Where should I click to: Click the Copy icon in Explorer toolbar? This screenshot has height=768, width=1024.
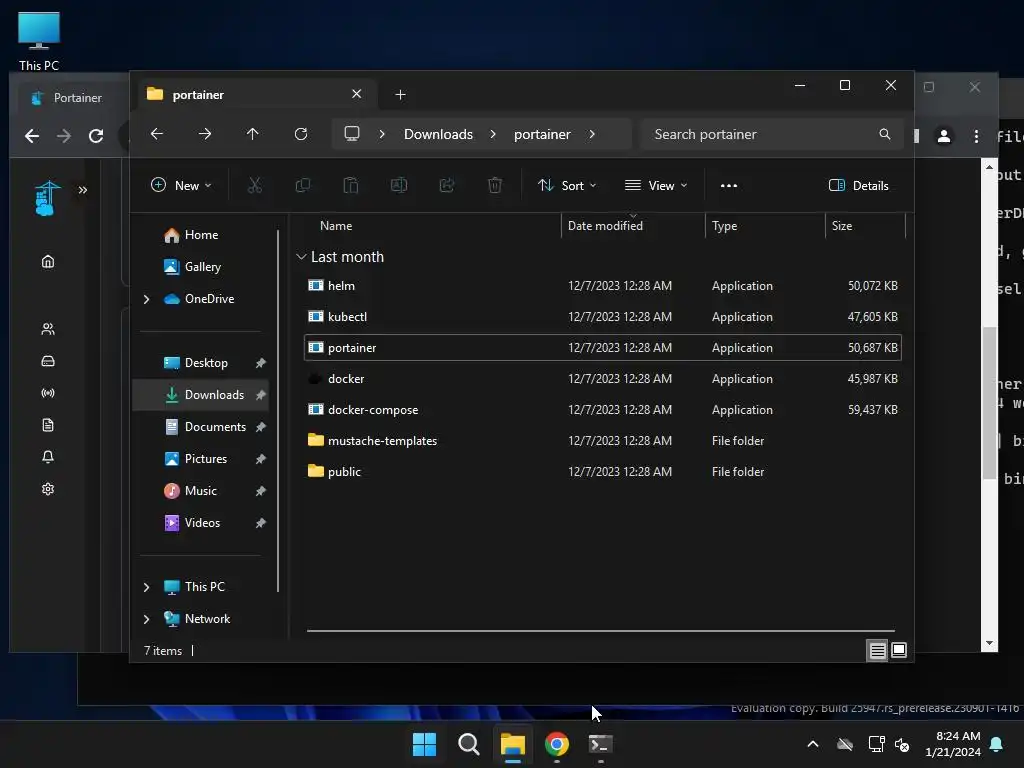point(302,185)
